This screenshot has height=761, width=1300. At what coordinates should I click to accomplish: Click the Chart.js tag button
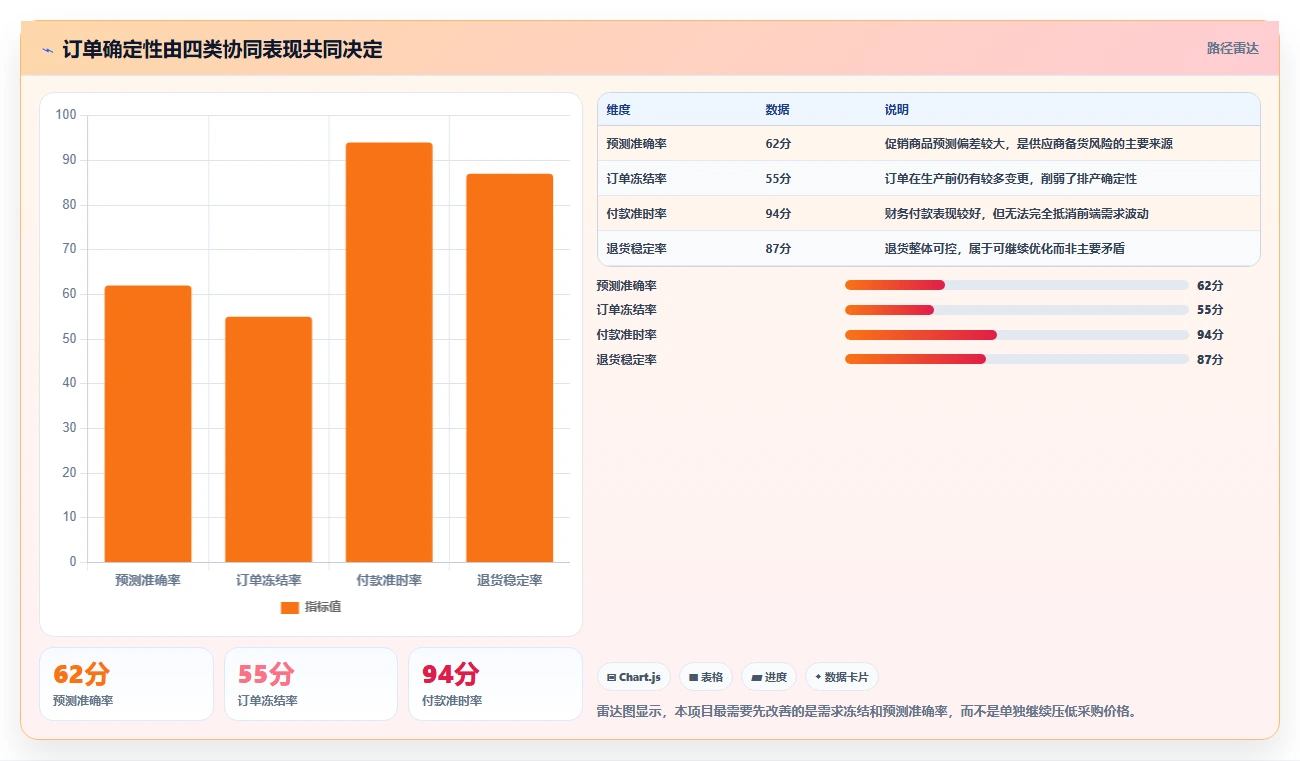click(x=634, y=677)
